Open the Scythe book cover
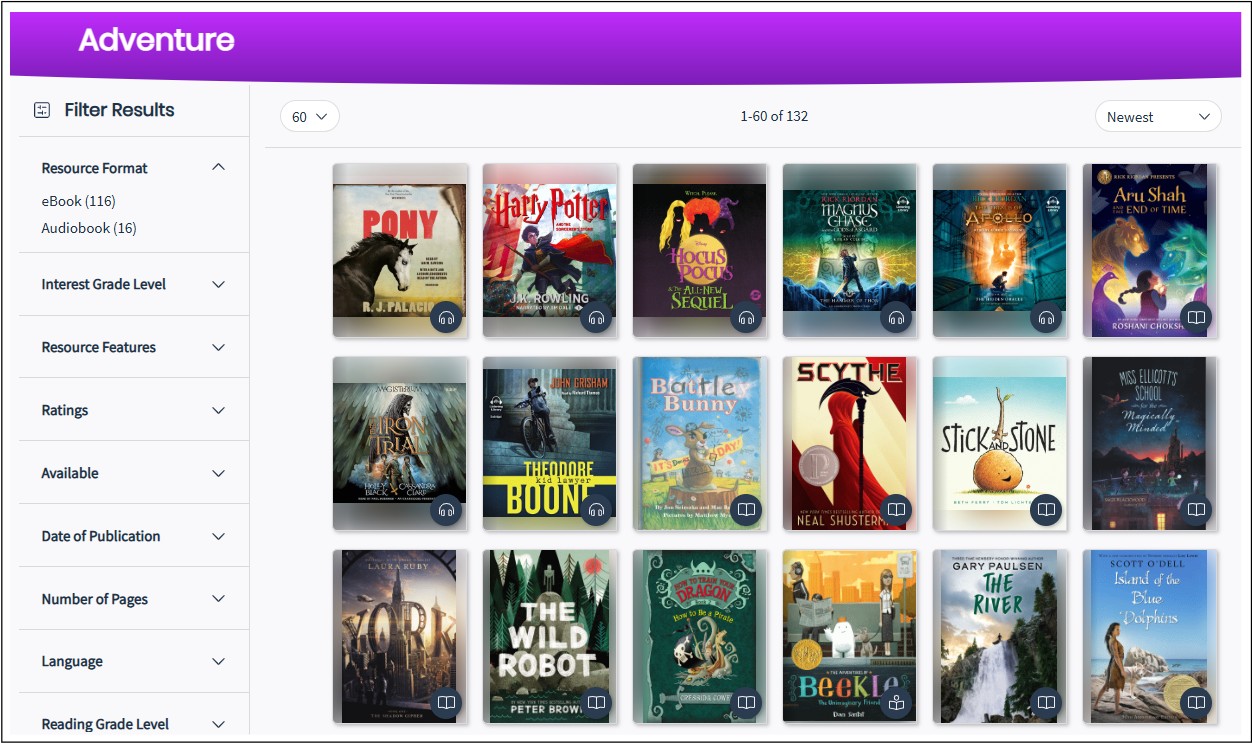This screenshot has width=1252, height=743. 850,443
